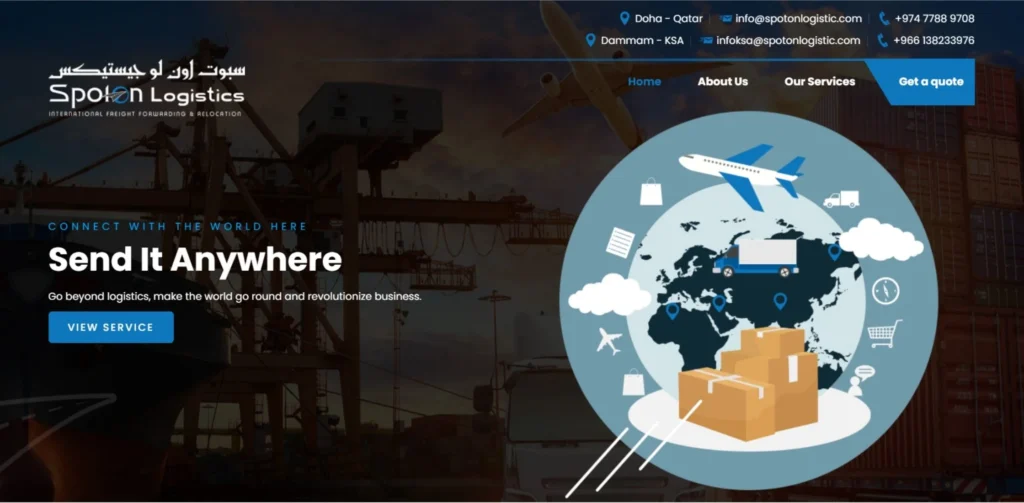Click the small white van icon
This screenshot has height=503, width=1024.
click(x=841, y=199)
